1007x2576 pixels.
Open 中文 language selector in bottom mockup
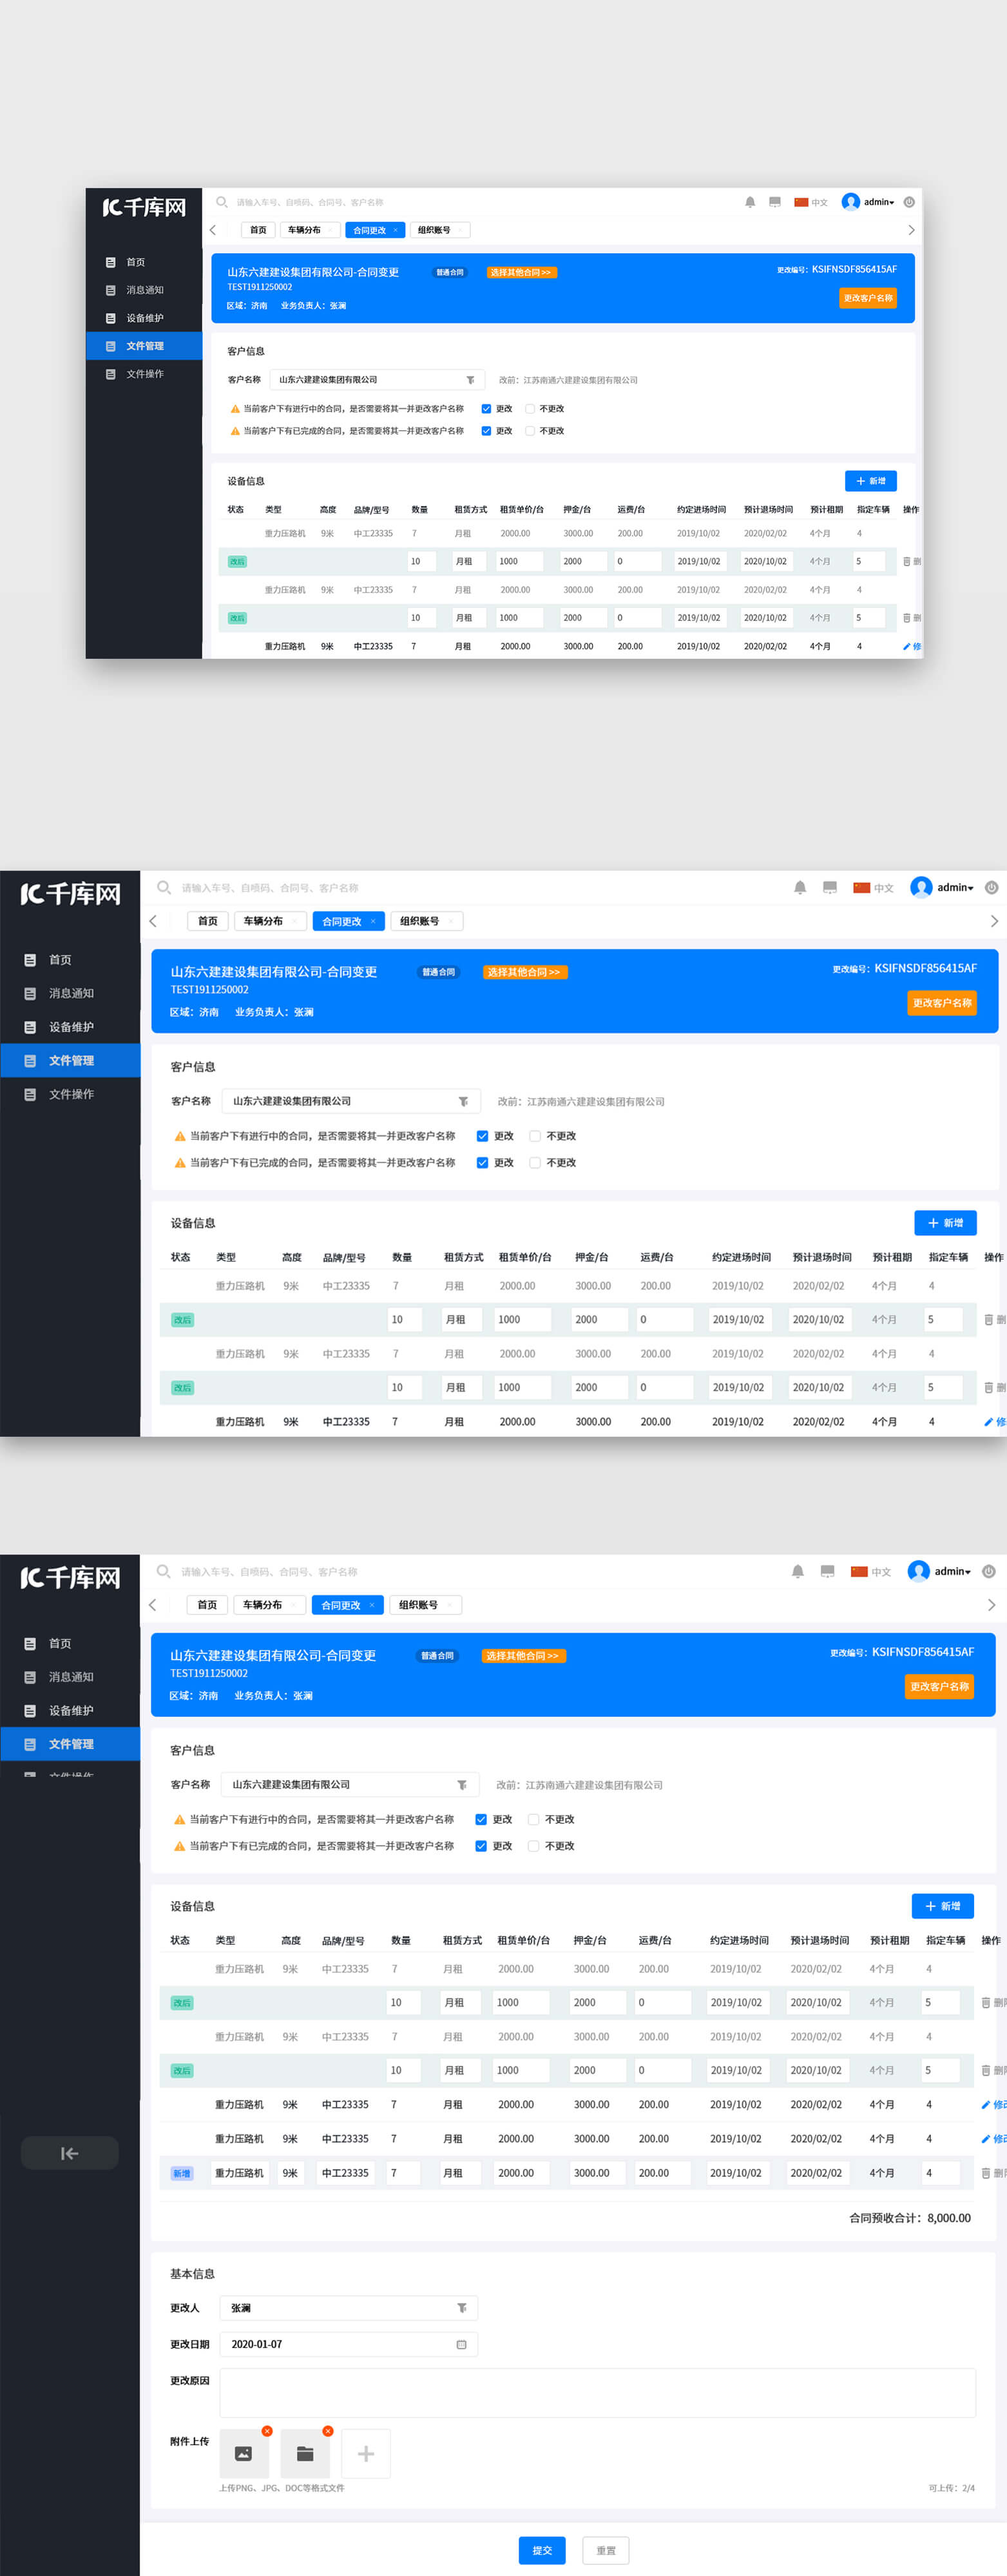(871, 1571)
